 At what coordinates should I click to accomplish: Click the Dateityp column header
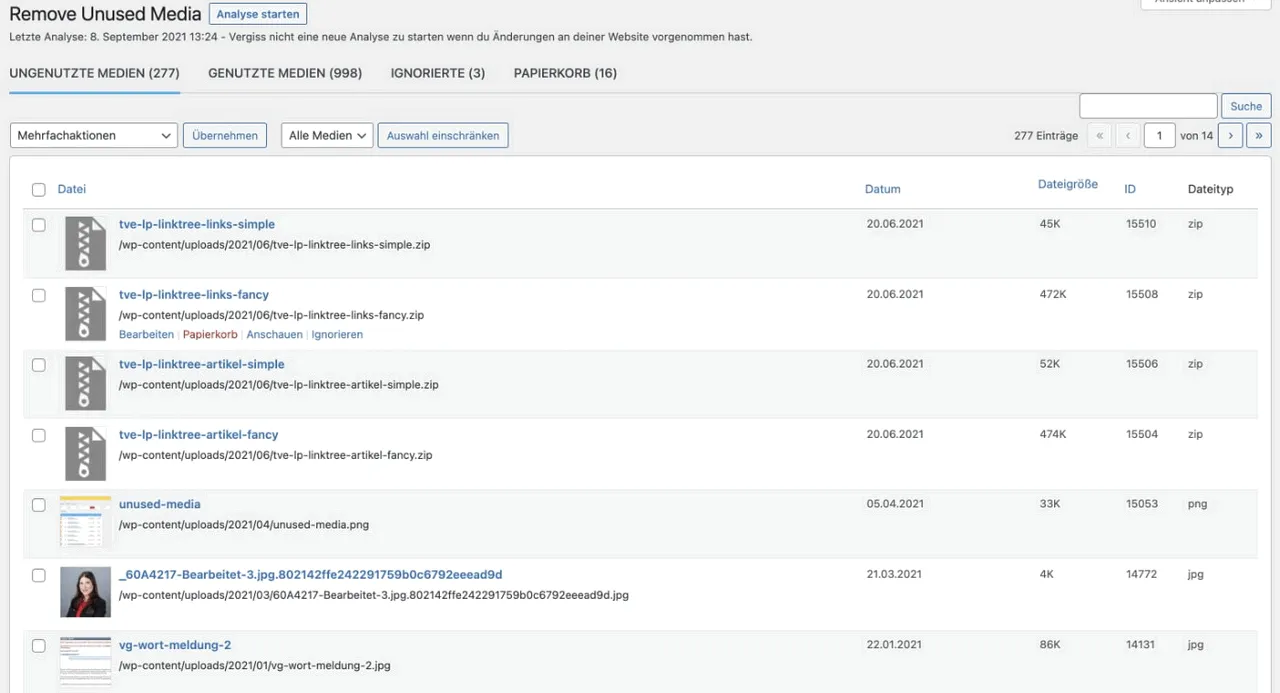click(1210, 189)
